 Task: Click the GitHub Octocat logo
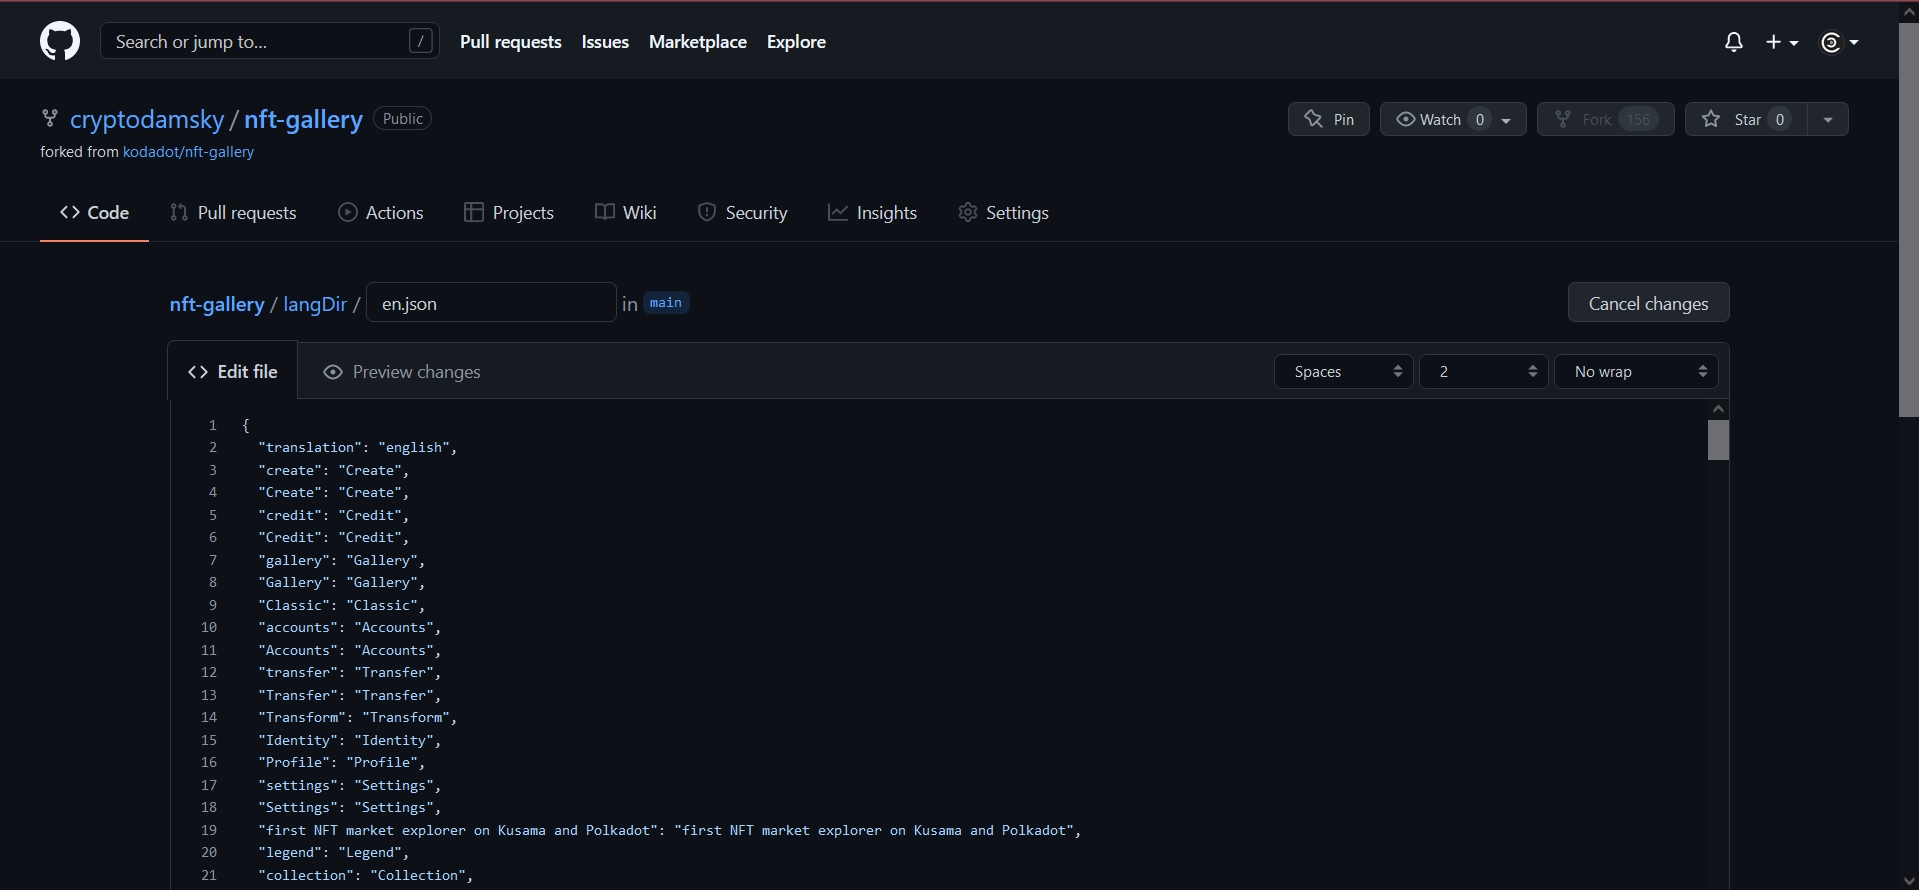[60, 42]
